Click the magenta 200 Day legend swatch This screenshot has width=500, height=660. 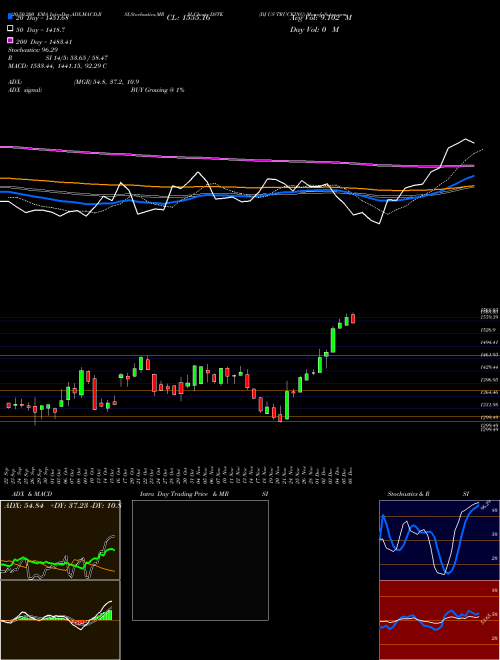[x=10, y=41]
